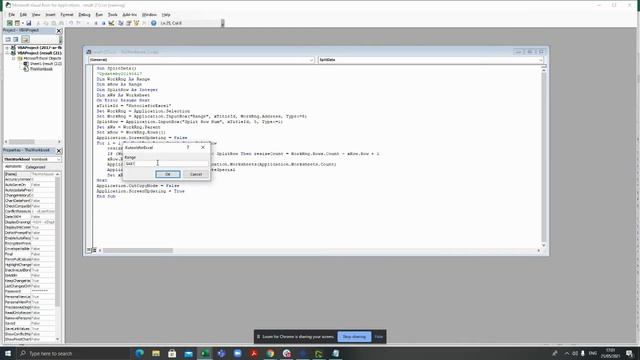Collapse the second VBAProject tree node
Viewport: 640px width, 360px height.
[x=7, y=53]
